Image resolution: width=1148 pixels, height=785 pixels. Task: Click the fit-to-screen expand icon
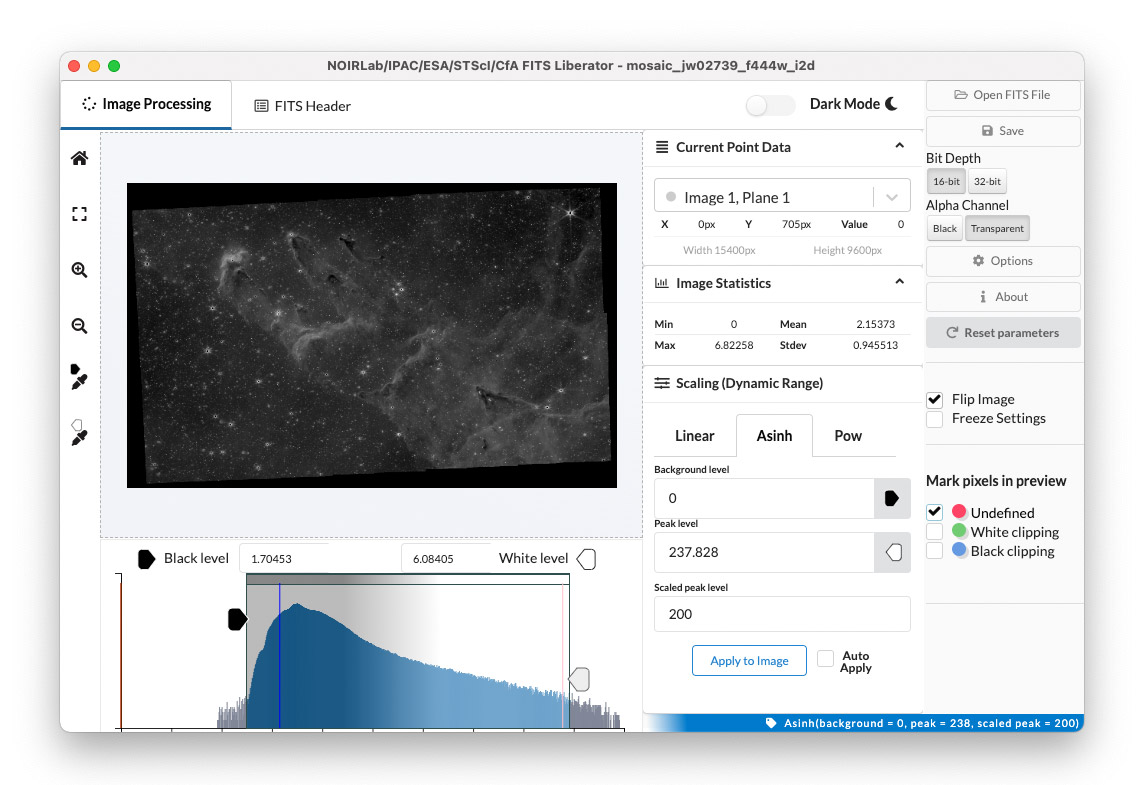click(79, 214)
